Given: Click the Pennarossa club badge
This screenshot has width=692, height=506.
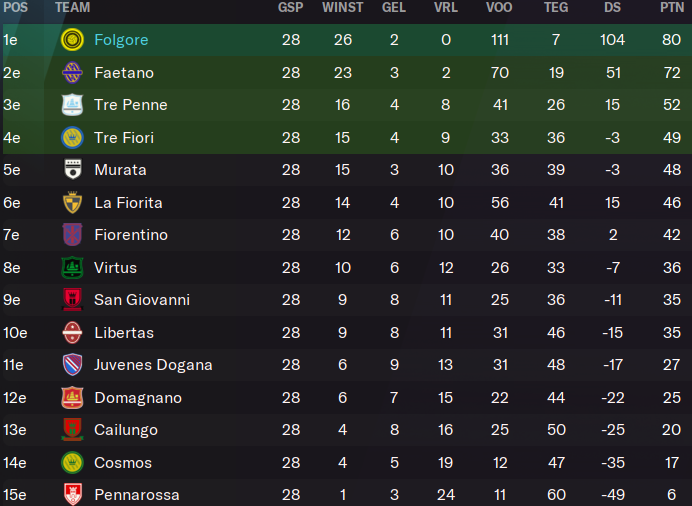Looking at the screenshot, I should point(72,495).
